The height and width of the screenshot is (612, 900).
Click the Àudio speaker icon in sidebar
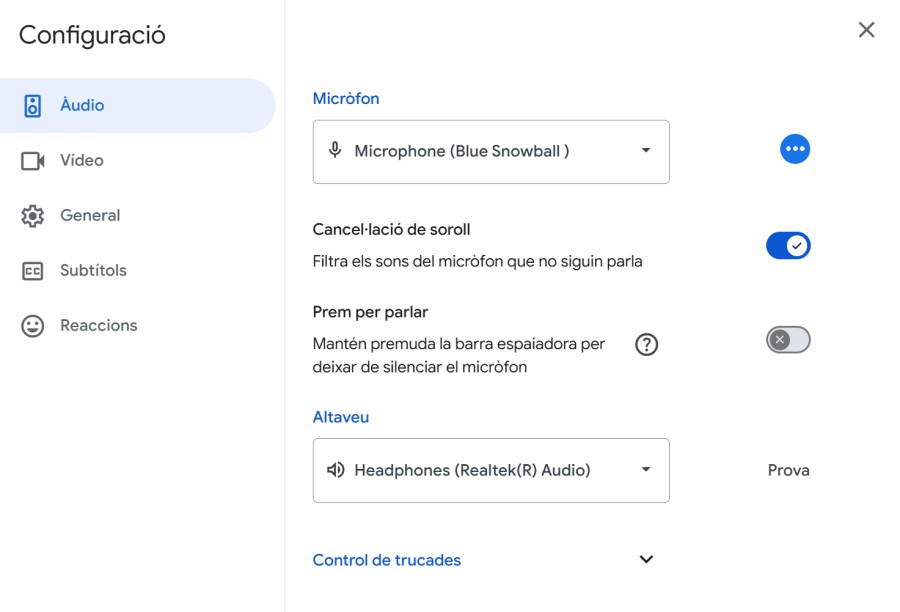coord(33,106)
